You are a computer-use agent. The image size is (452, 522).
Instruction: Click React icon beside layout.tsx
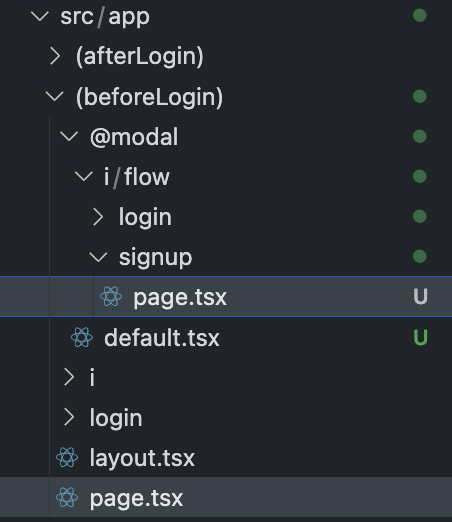pos(67,457)
